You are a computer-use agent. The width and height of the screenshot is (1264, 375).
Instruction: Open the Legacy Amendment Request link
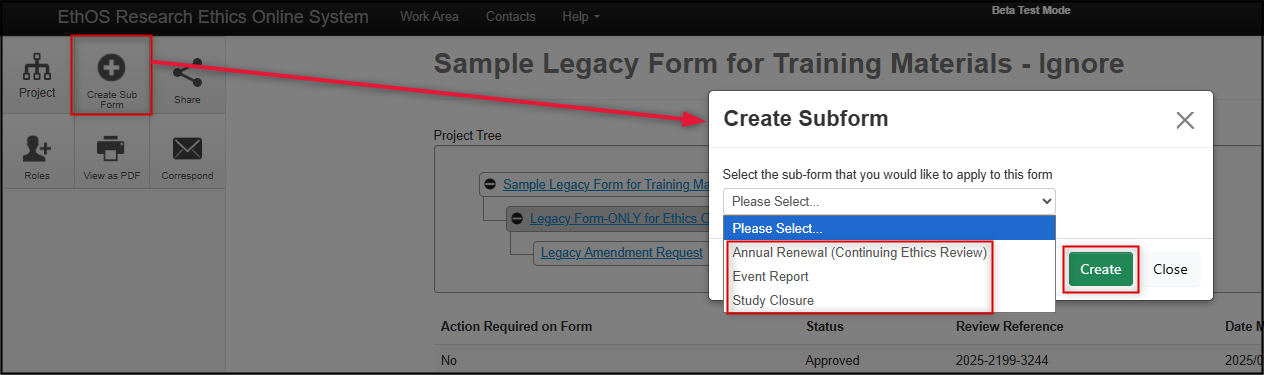click(x=622, y=252)
